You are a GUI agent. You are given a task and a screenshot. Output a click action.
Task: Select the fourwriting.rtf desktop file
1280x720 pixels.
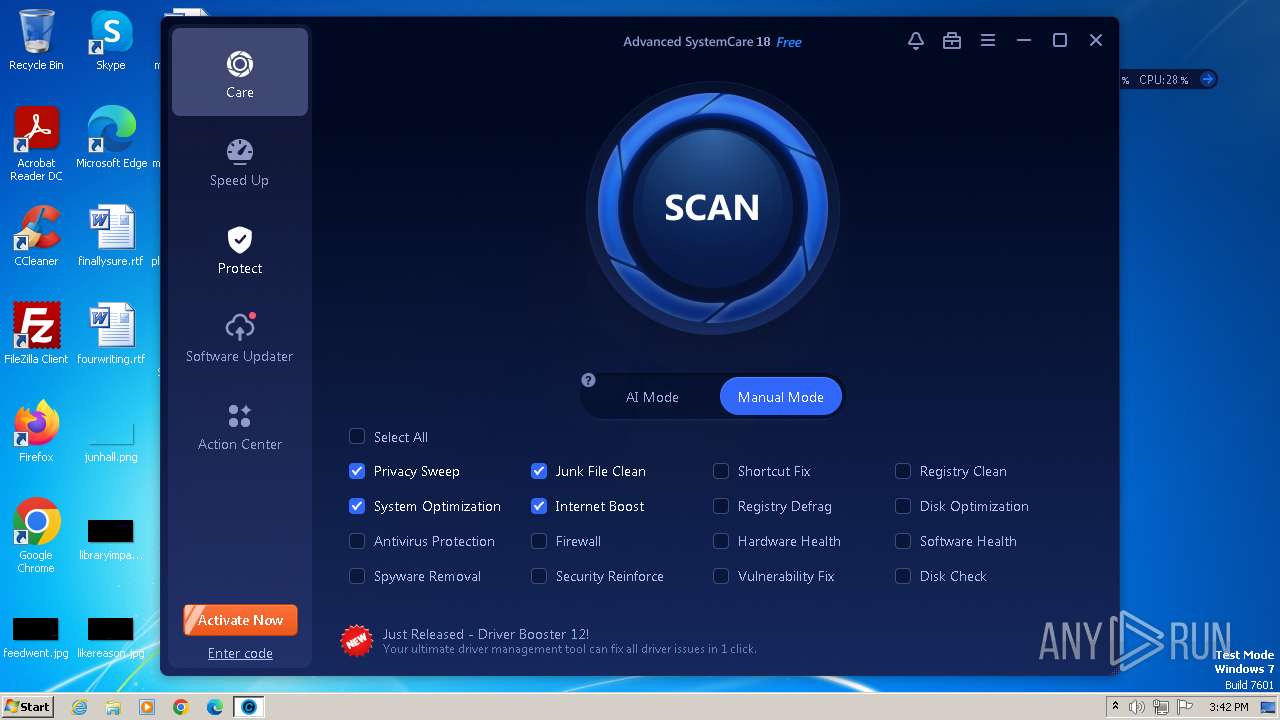pos(111,334)
